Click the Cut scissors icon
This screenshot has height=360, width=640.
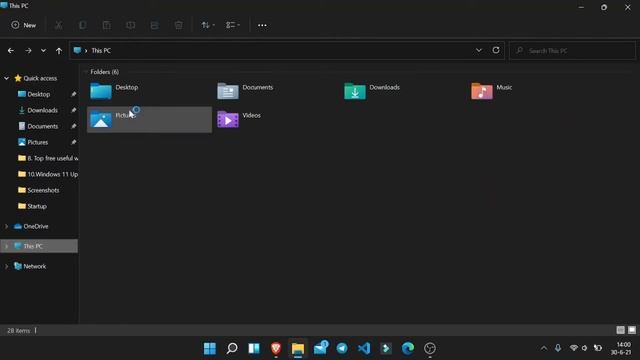click(58, 25)
